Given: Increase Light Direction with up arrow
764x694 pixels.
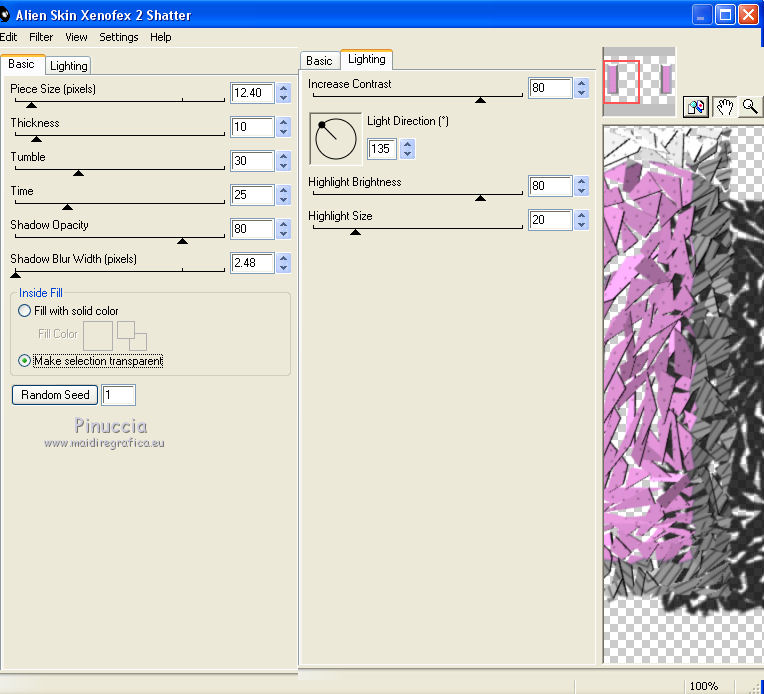Looking at the screenshot, I should click(408, 144).
